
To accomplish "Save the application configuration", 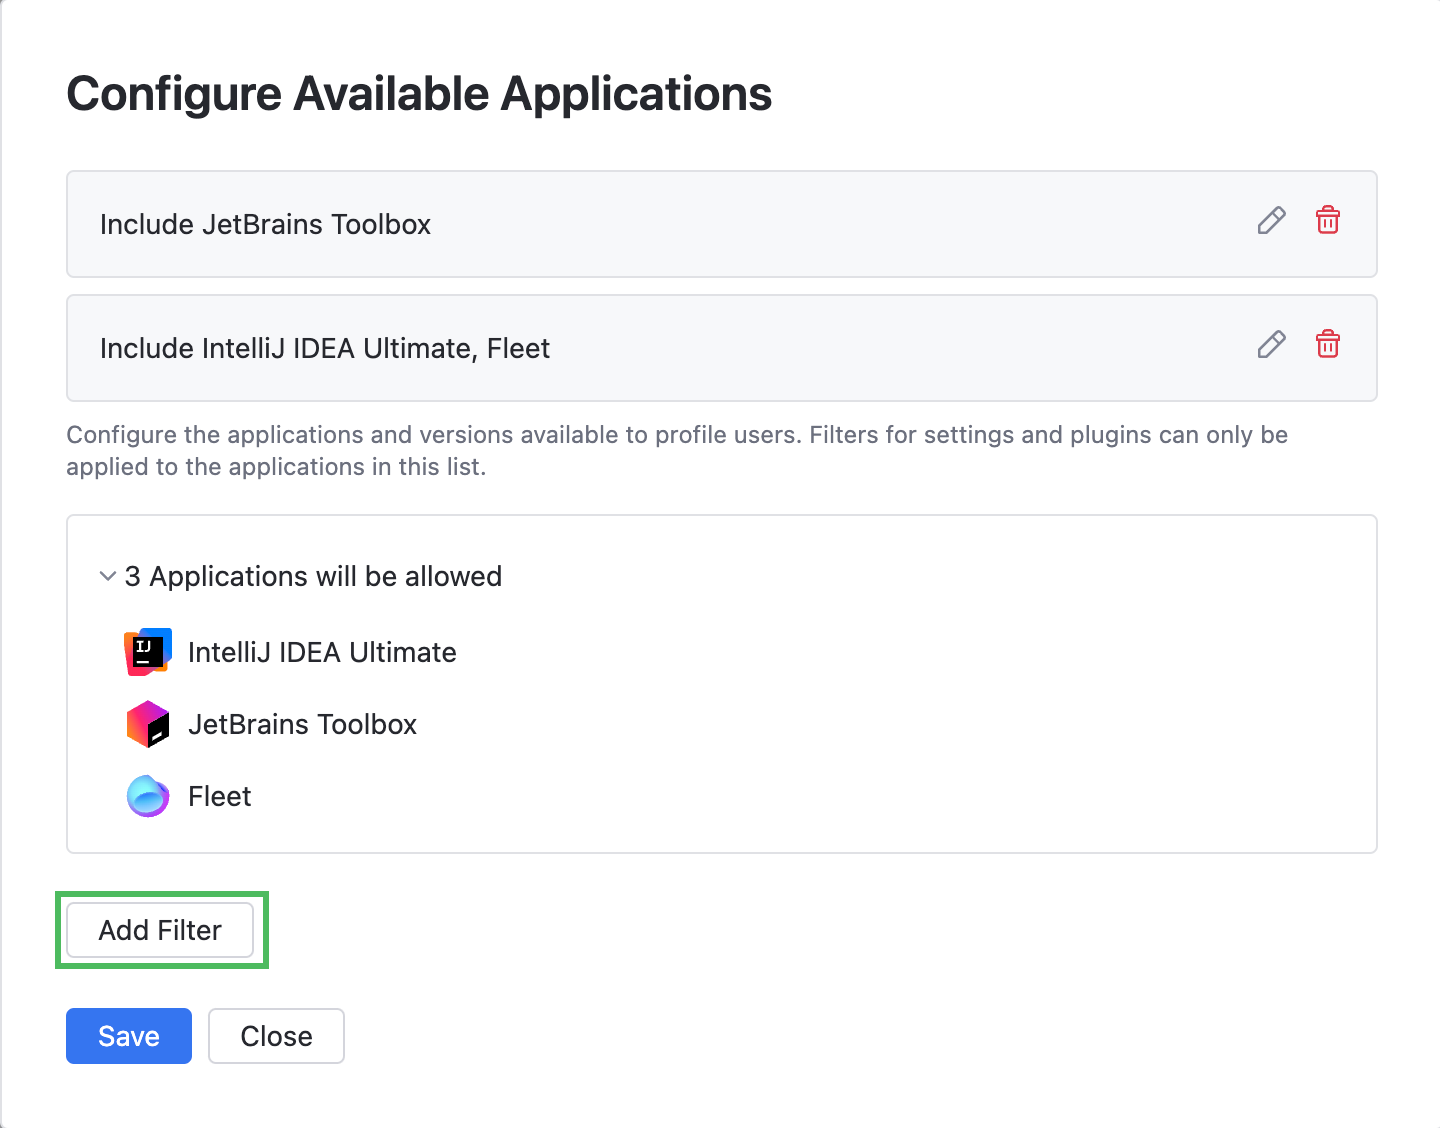I will pyautogui.click(x=129, y=1036).
